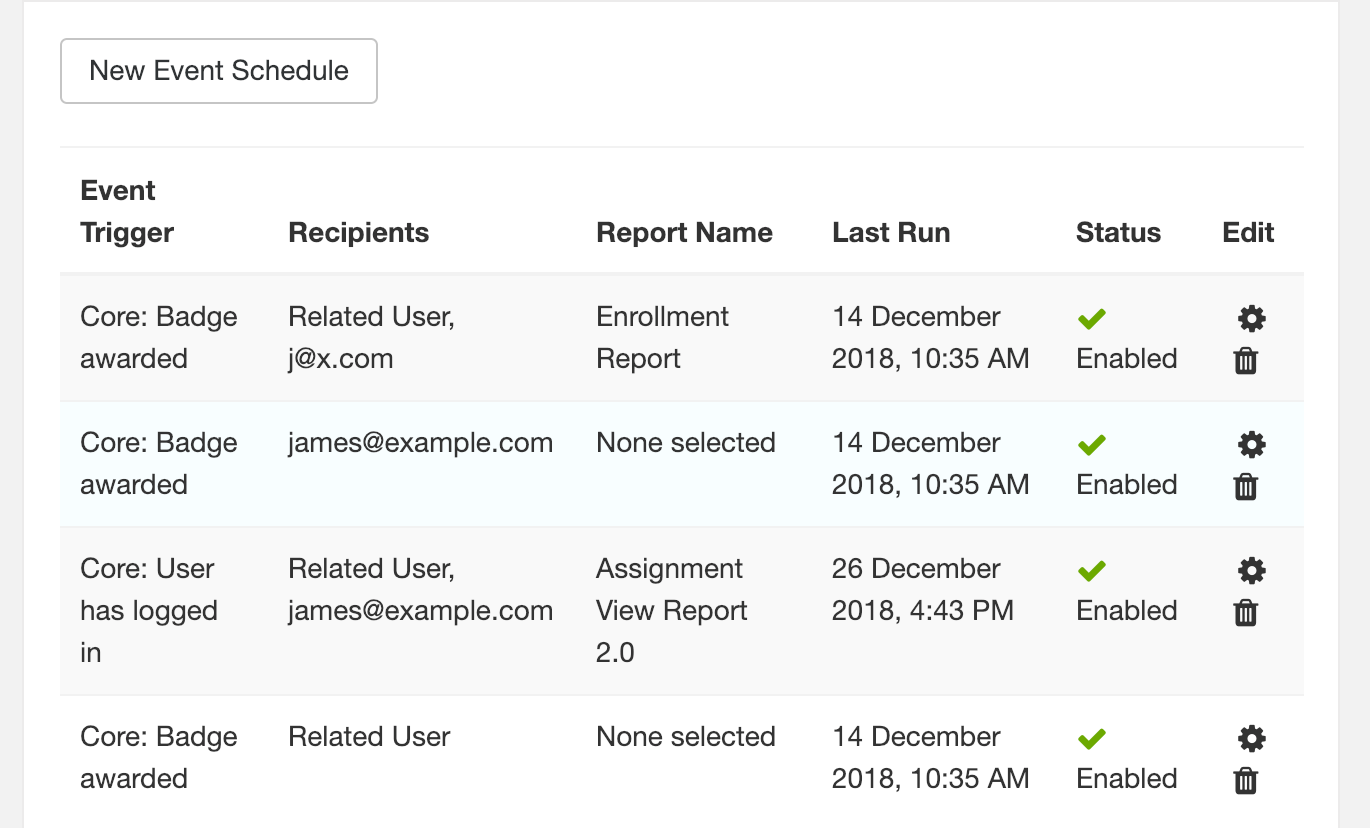Click the "26 December 2018, 4:43 PM" cell
Screen dimensions: 1370x828
point(922,590)
